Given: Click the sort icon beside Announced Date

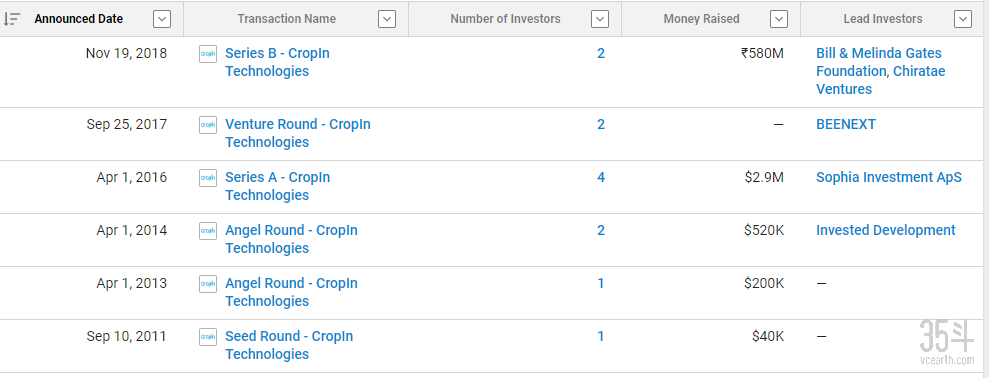Looking at the screenshot, I should (x=11, y=20).
